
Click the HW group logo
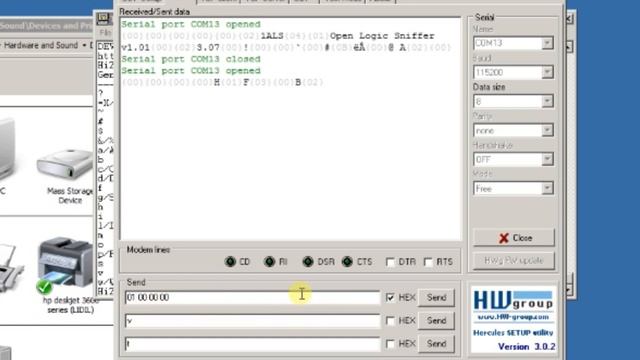(x=513, y=301)
